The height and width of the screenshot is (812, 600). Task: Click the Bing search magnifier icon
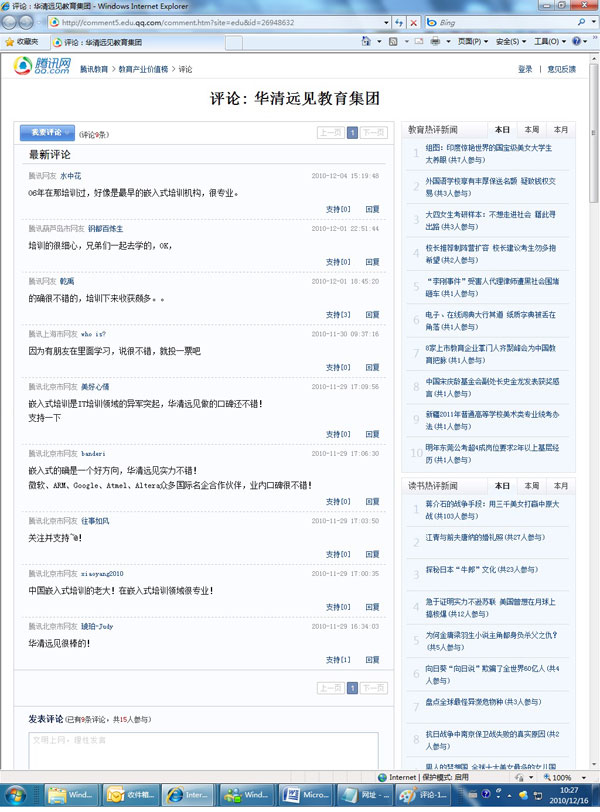[x=580, y=21]
